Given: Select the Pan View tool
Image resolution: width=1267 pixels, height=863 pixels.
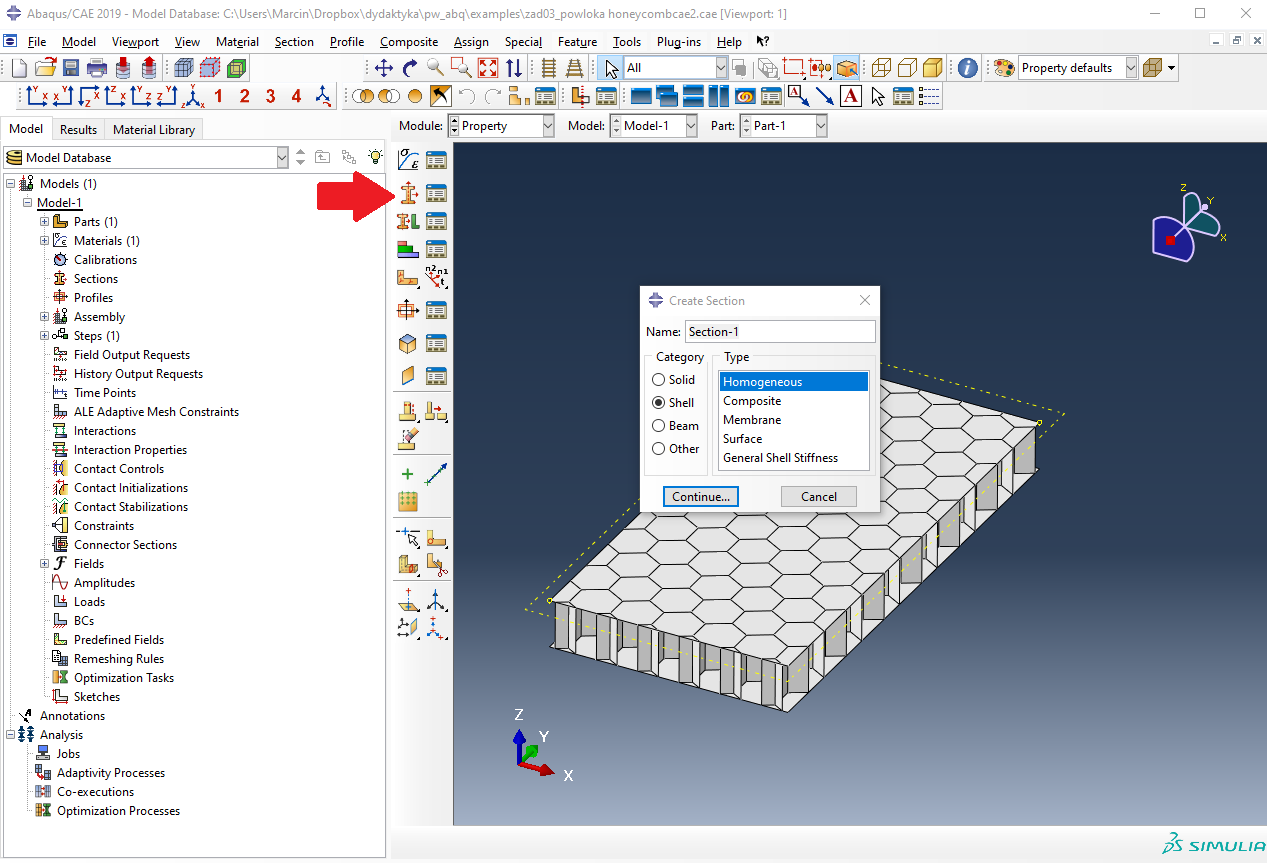Looking at the screenshot, I should 384,68.
